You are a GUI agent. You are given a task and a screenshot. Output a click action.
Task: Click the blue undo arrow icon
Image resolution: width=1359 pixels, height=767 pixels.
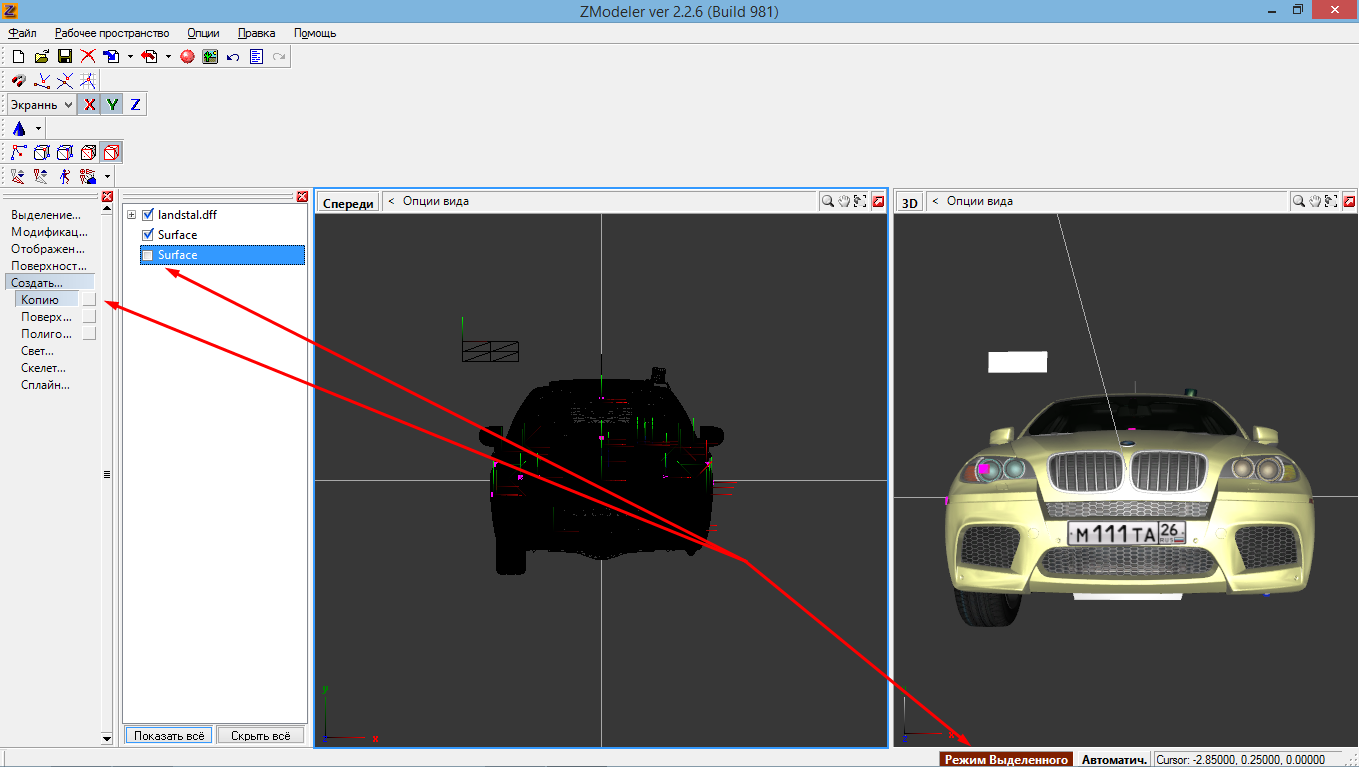tap(233, 57)
